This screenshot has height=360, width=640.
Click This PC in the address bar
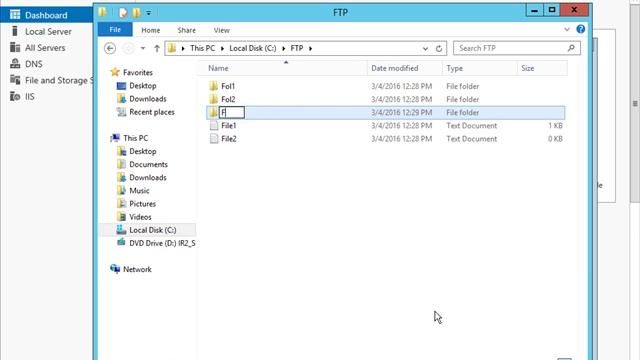coord(202,48)
